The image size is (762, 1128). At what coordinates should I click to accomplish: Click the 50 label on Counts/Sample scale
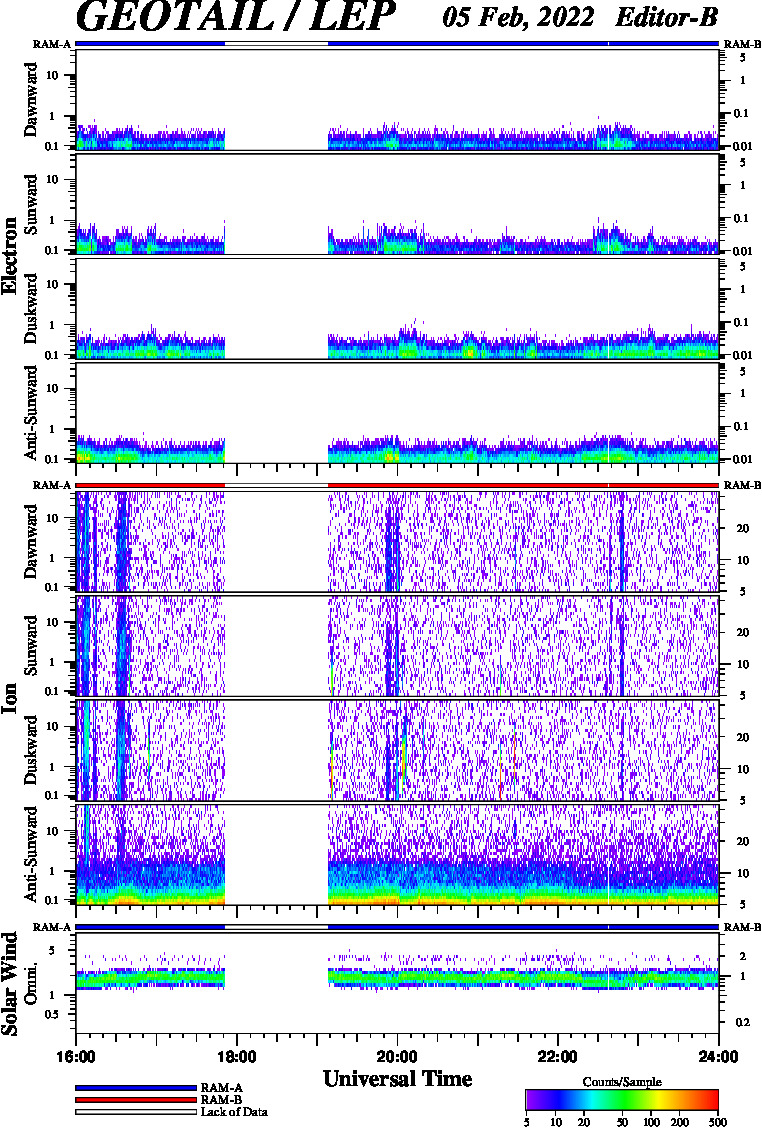click(x=622, y=1122)
